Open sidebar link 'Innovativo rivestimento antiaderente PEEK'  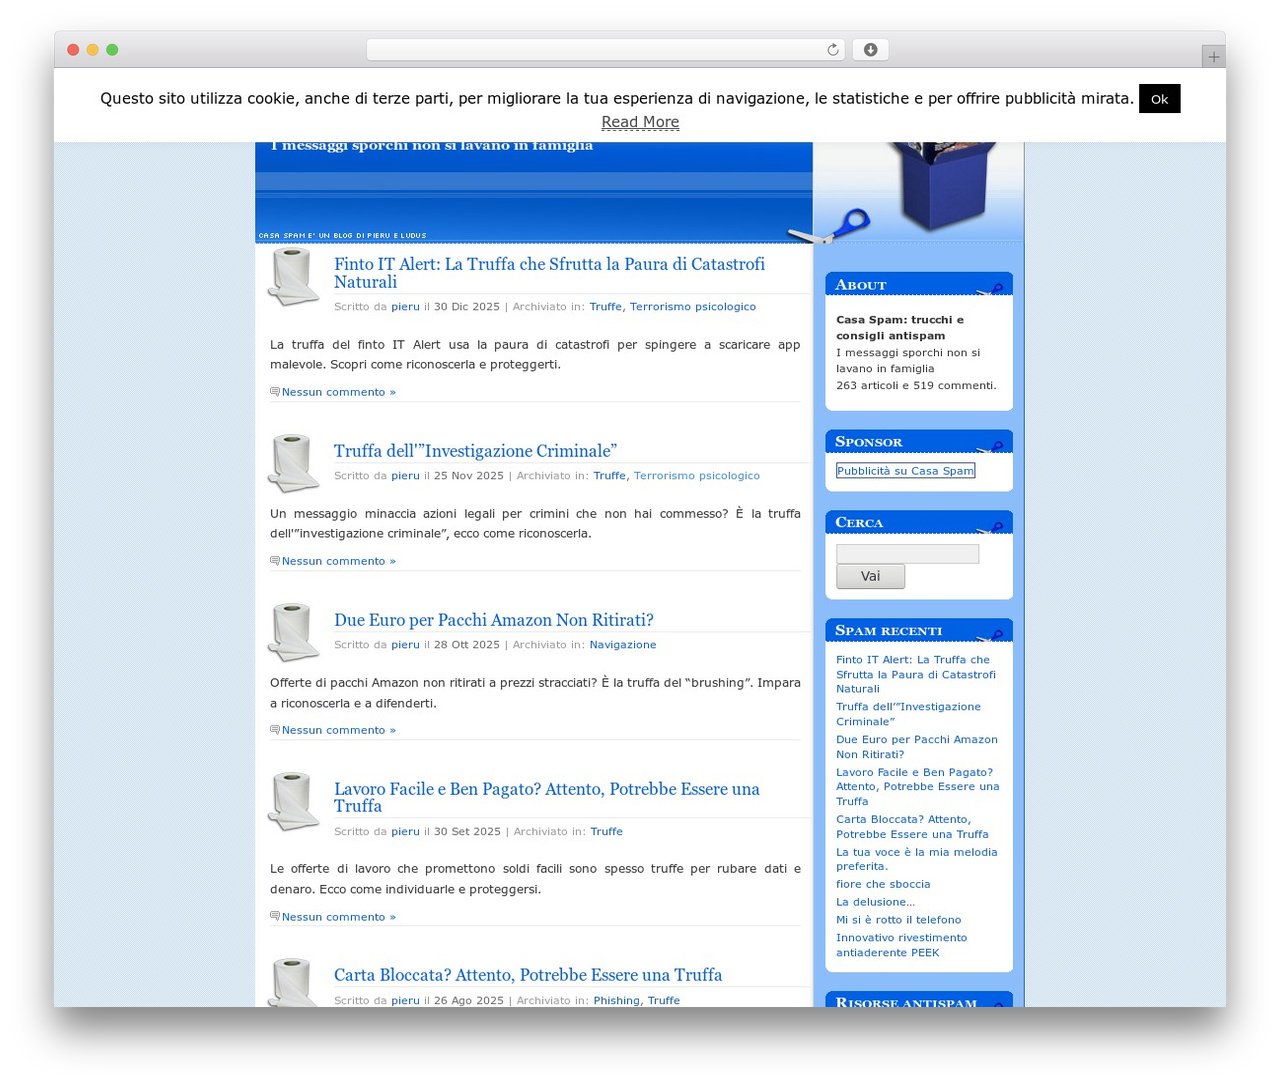(x=901, y=945)
